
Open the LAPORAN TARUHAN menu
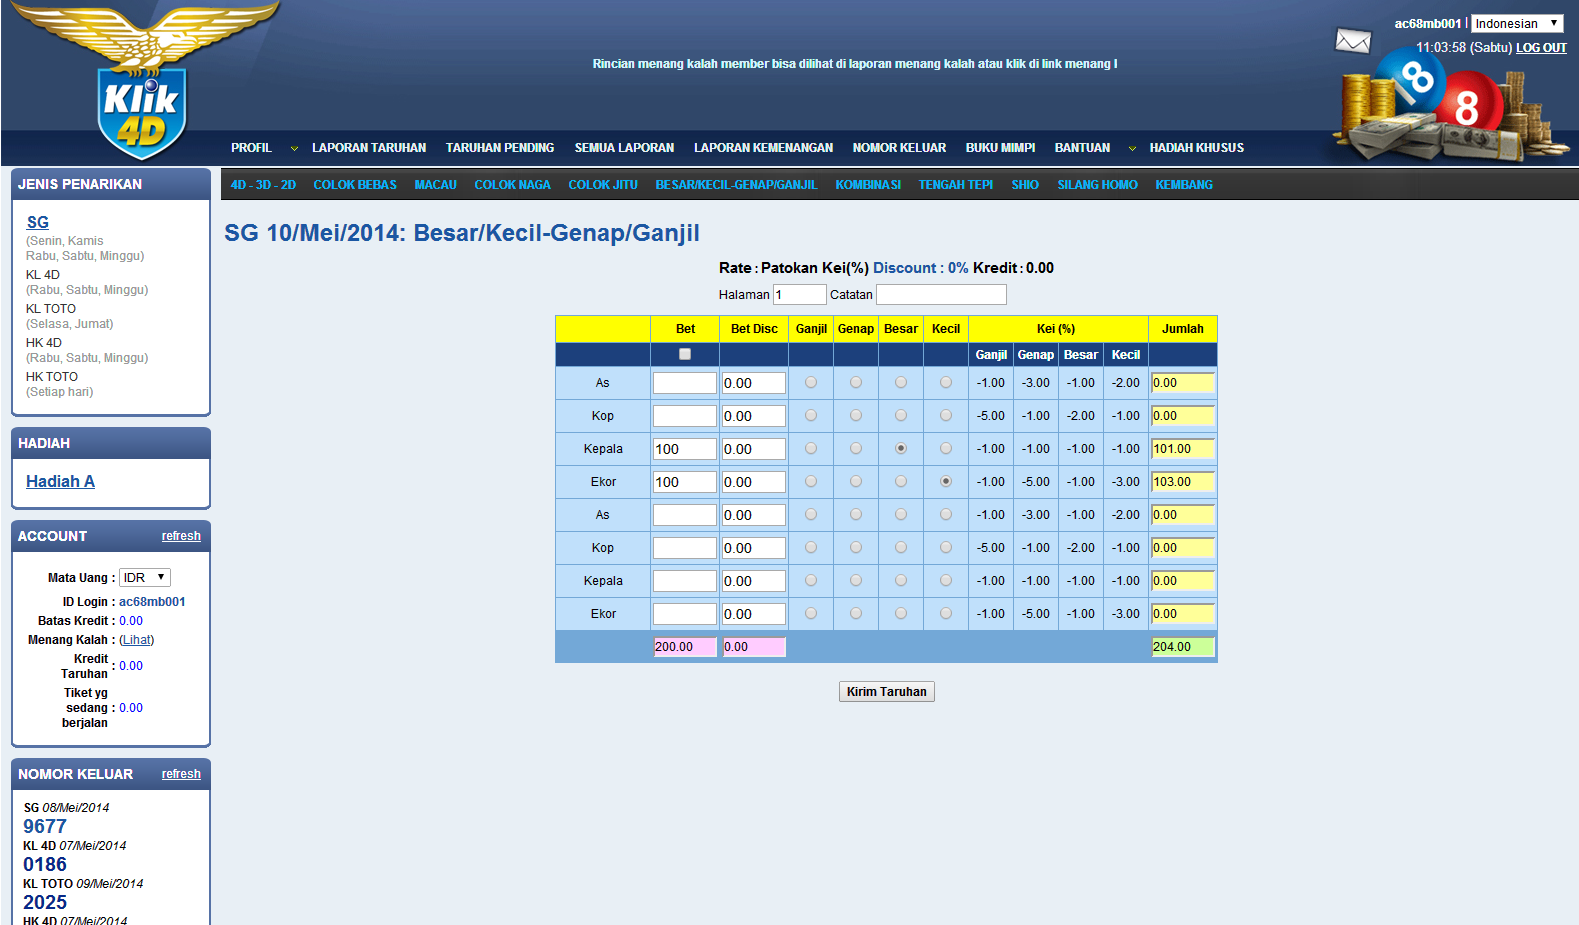coord(368,148)
